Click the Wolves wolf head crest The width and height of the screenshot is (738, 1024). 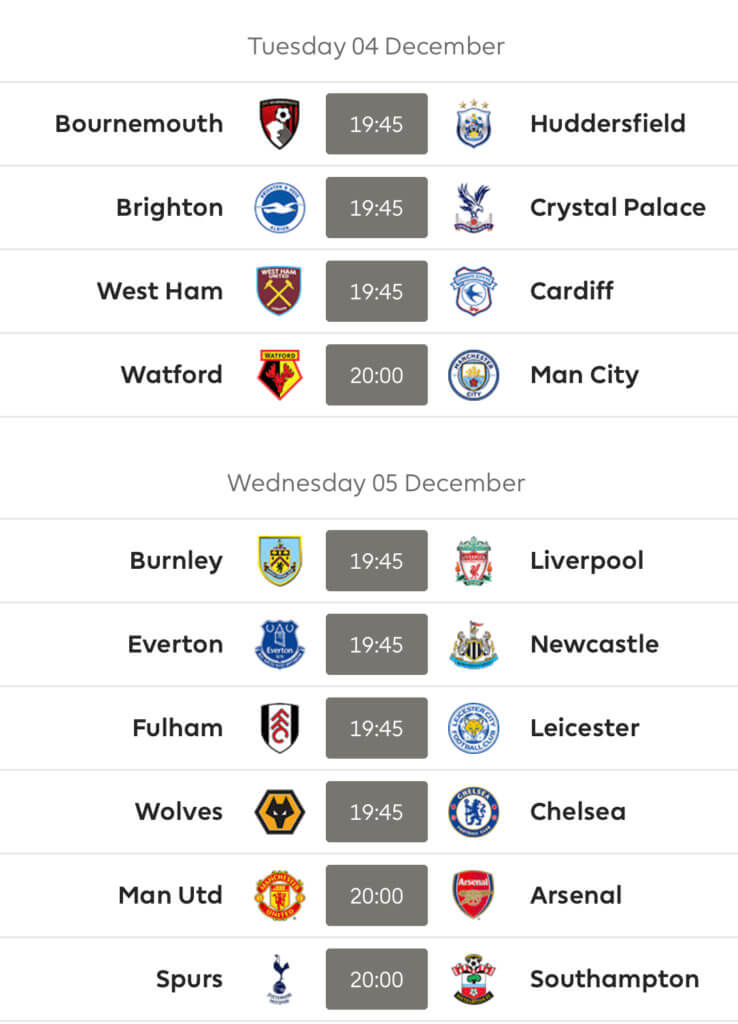(280, 811)
